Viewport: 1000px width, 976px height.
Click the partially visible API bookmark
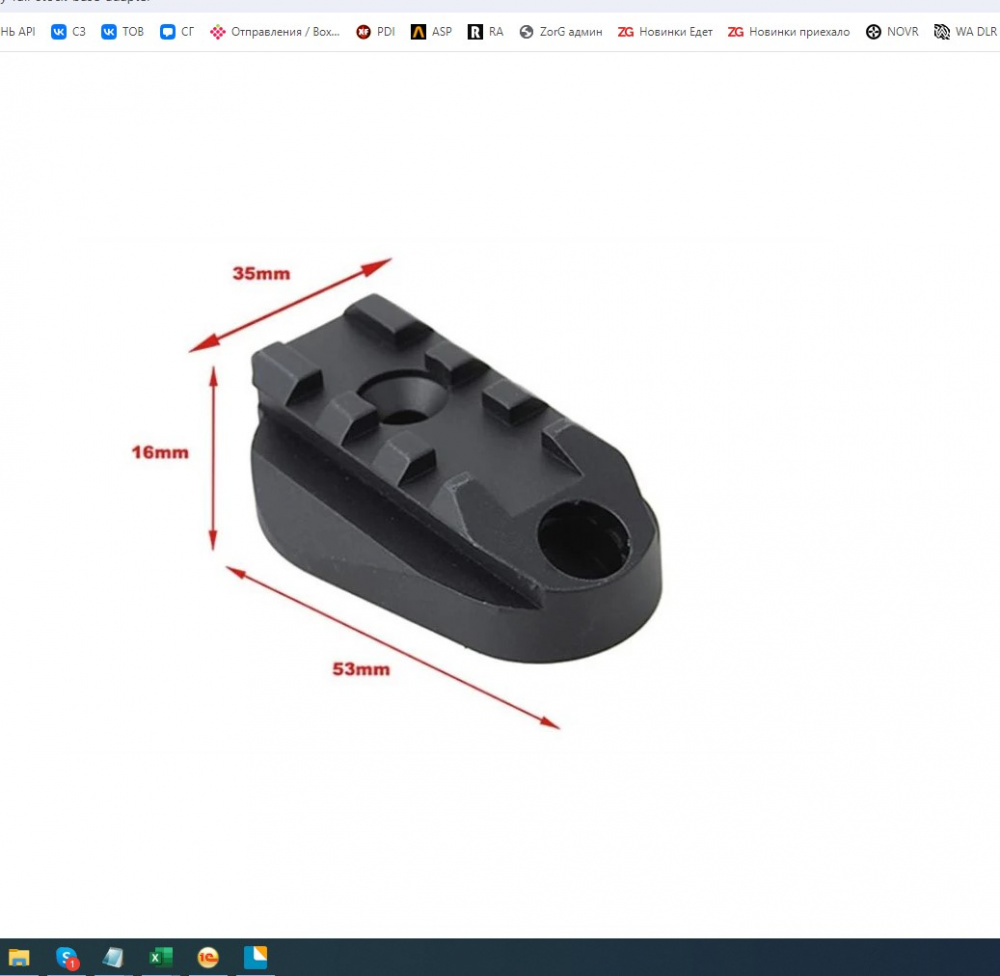(17, 32)
